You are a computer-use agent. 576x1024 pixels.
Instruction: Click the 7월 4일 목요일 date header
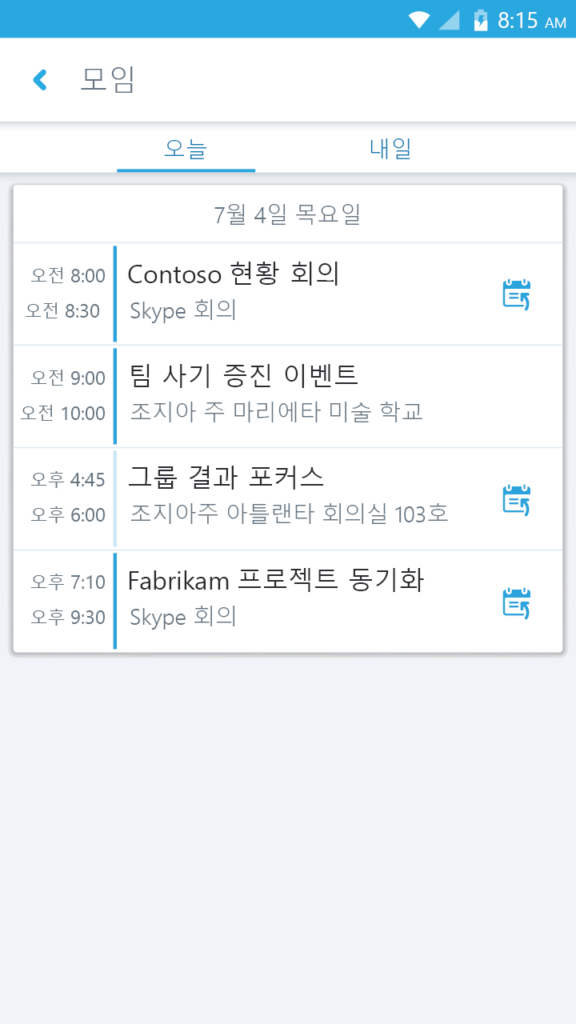288,213
